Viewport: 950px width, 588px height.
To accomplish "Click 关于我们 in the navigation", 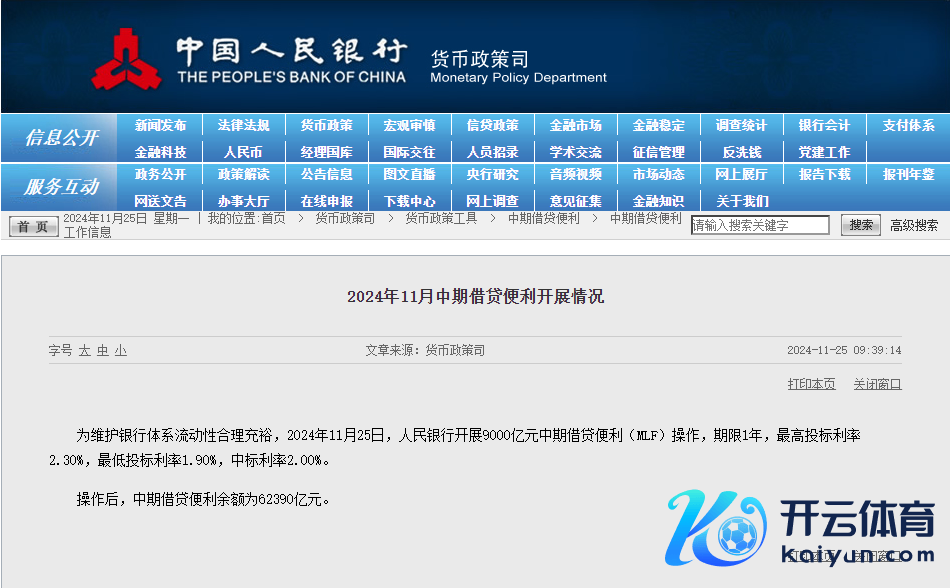I will coord(741,201).
